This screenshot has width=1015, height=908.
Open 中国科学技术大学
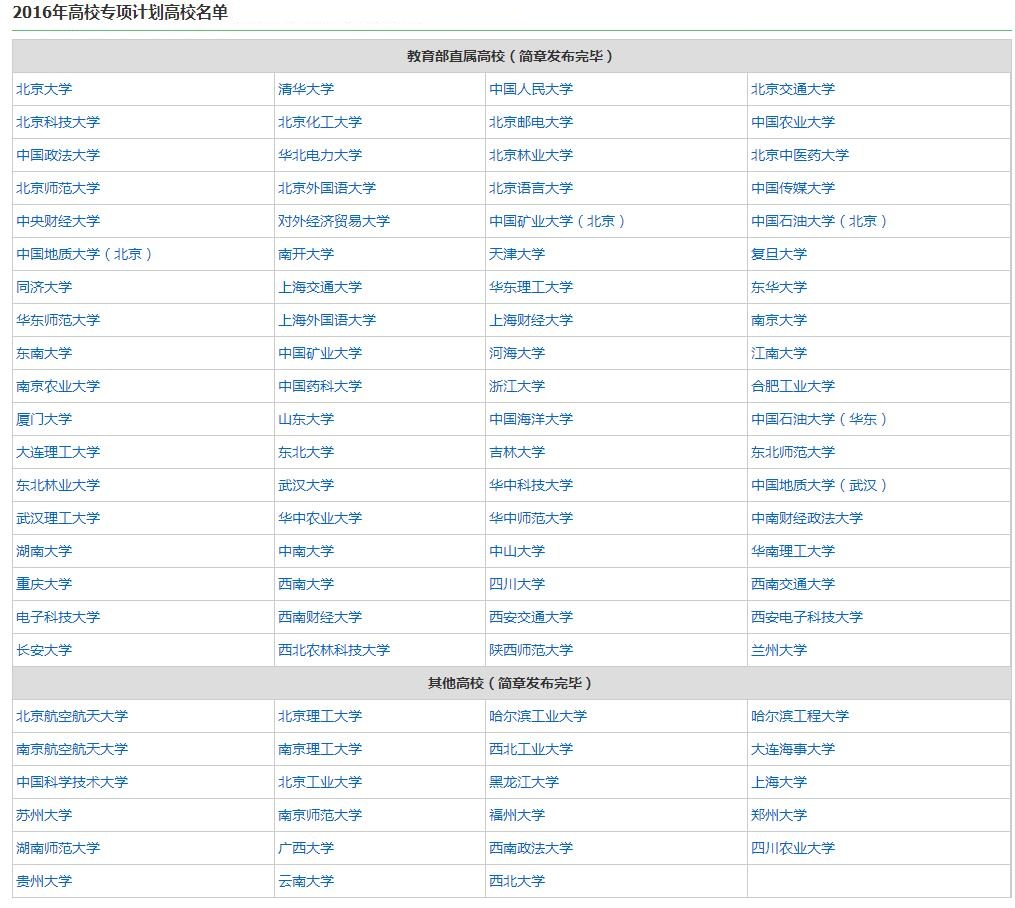pyautogui.click(x=72, y=782)
